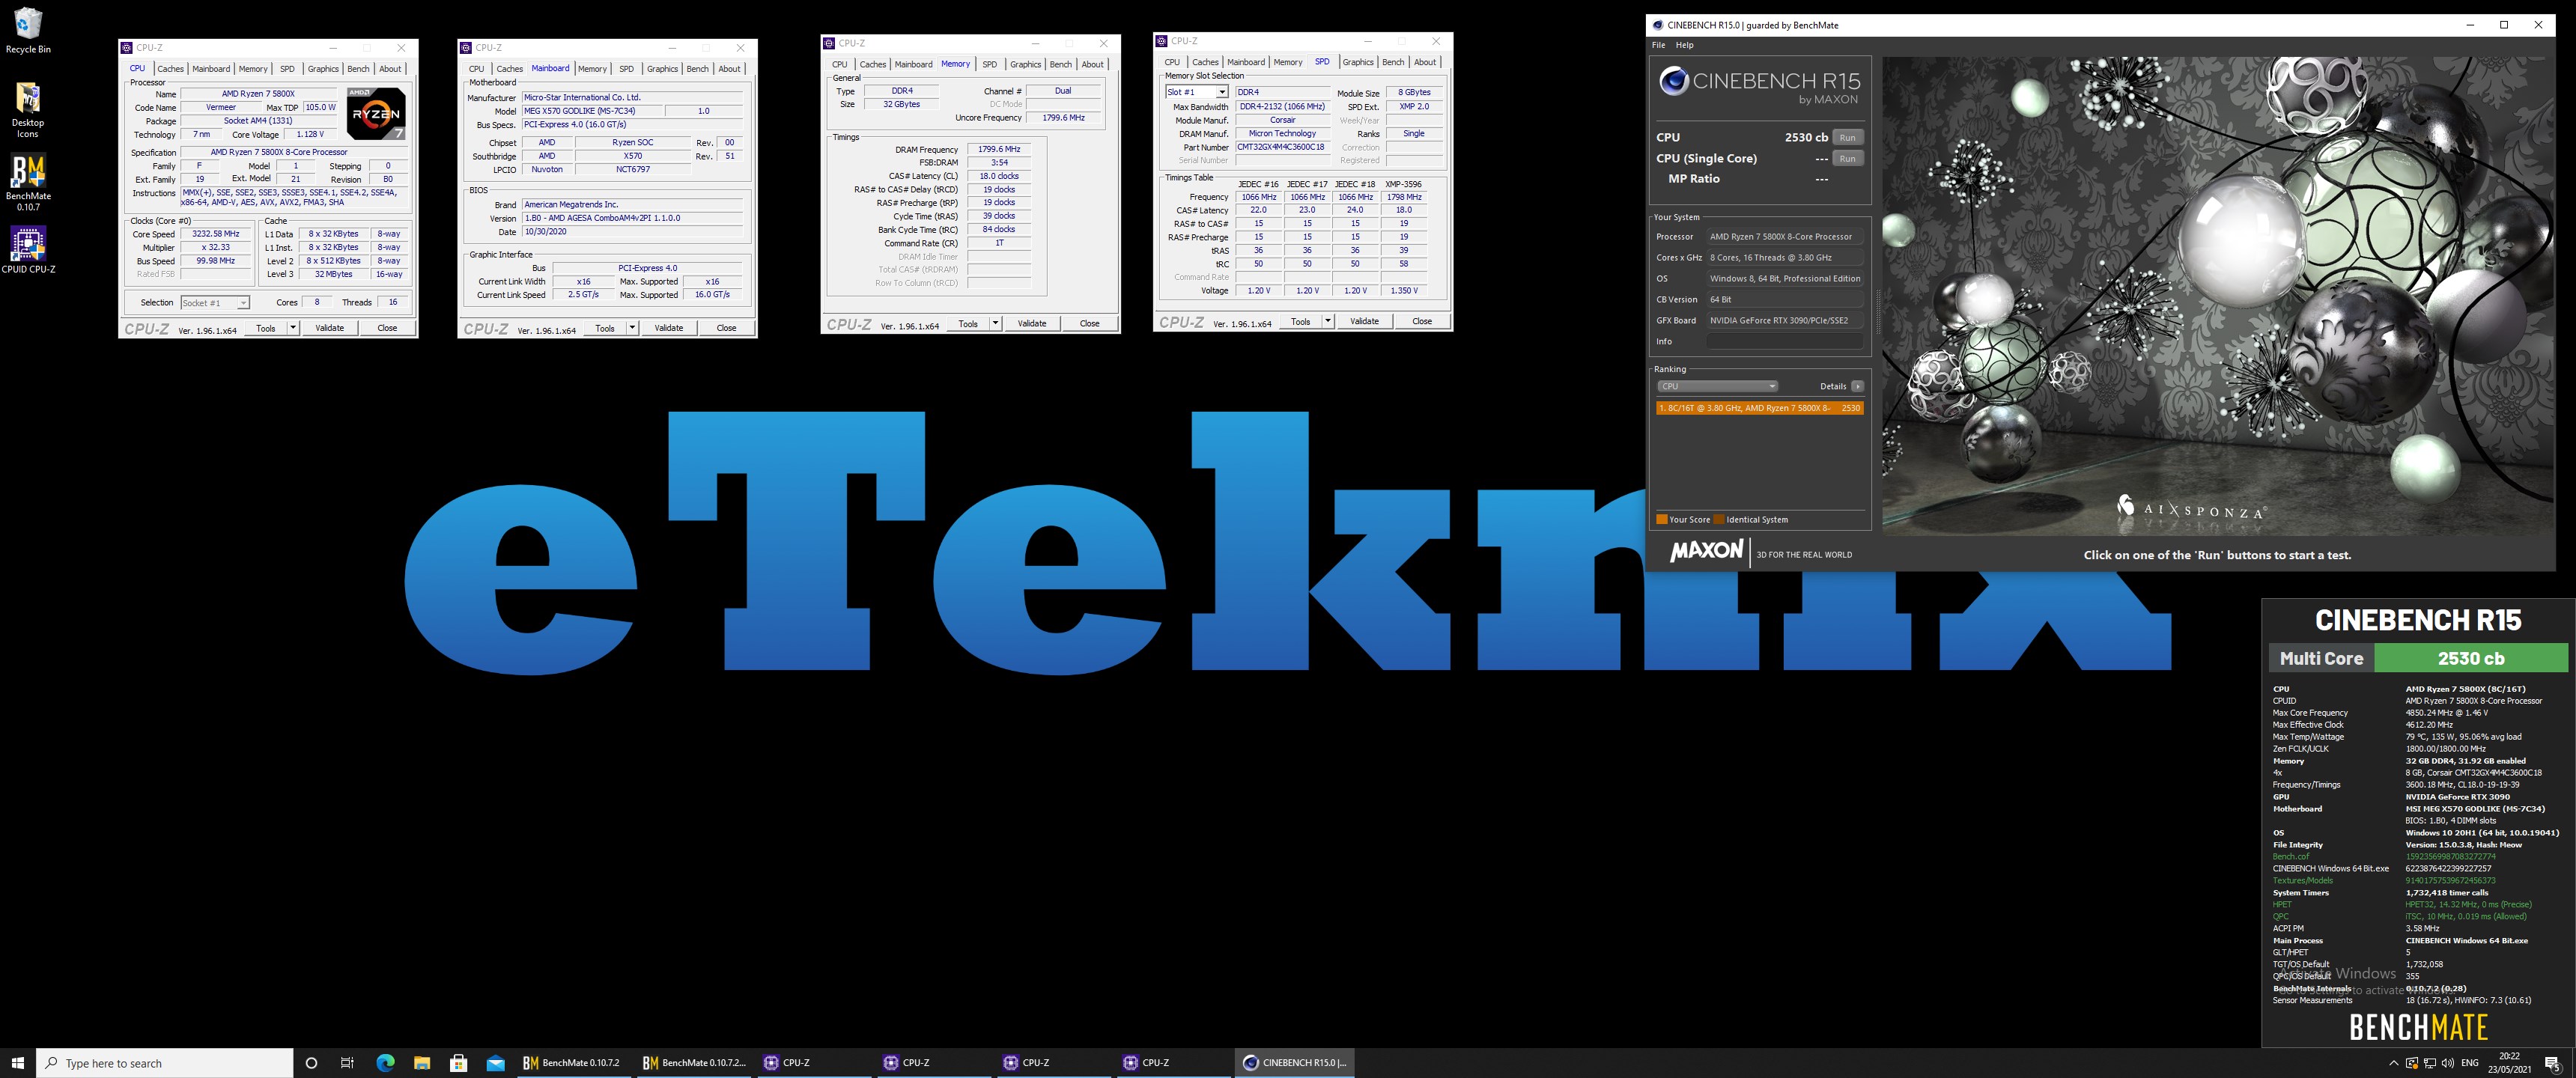Open the Windows Start menu

pyautogui.click(x=17, y=1062)
